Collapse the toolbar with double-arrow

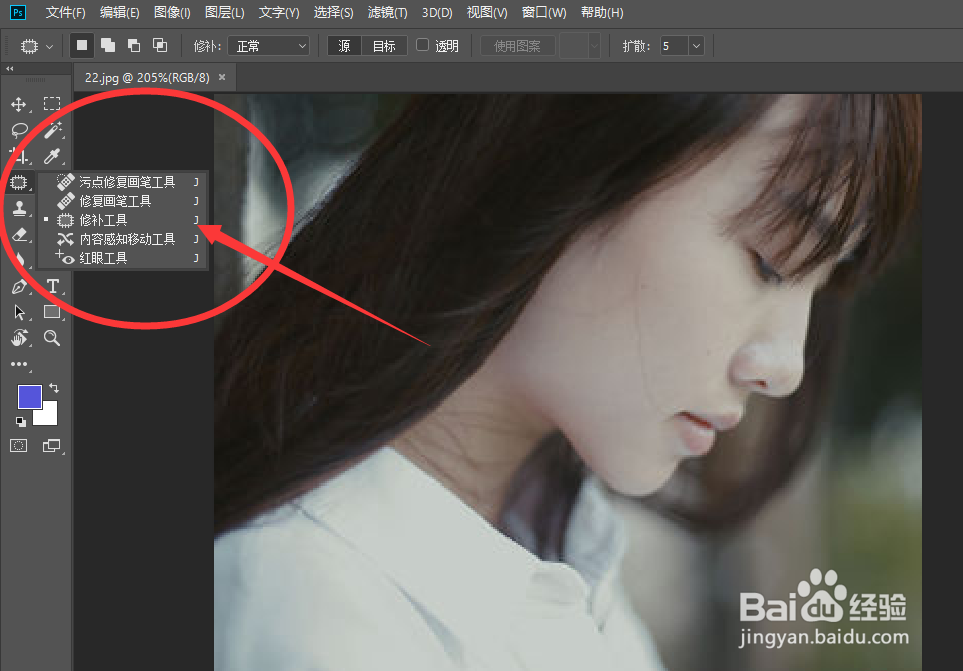point(9,69)
